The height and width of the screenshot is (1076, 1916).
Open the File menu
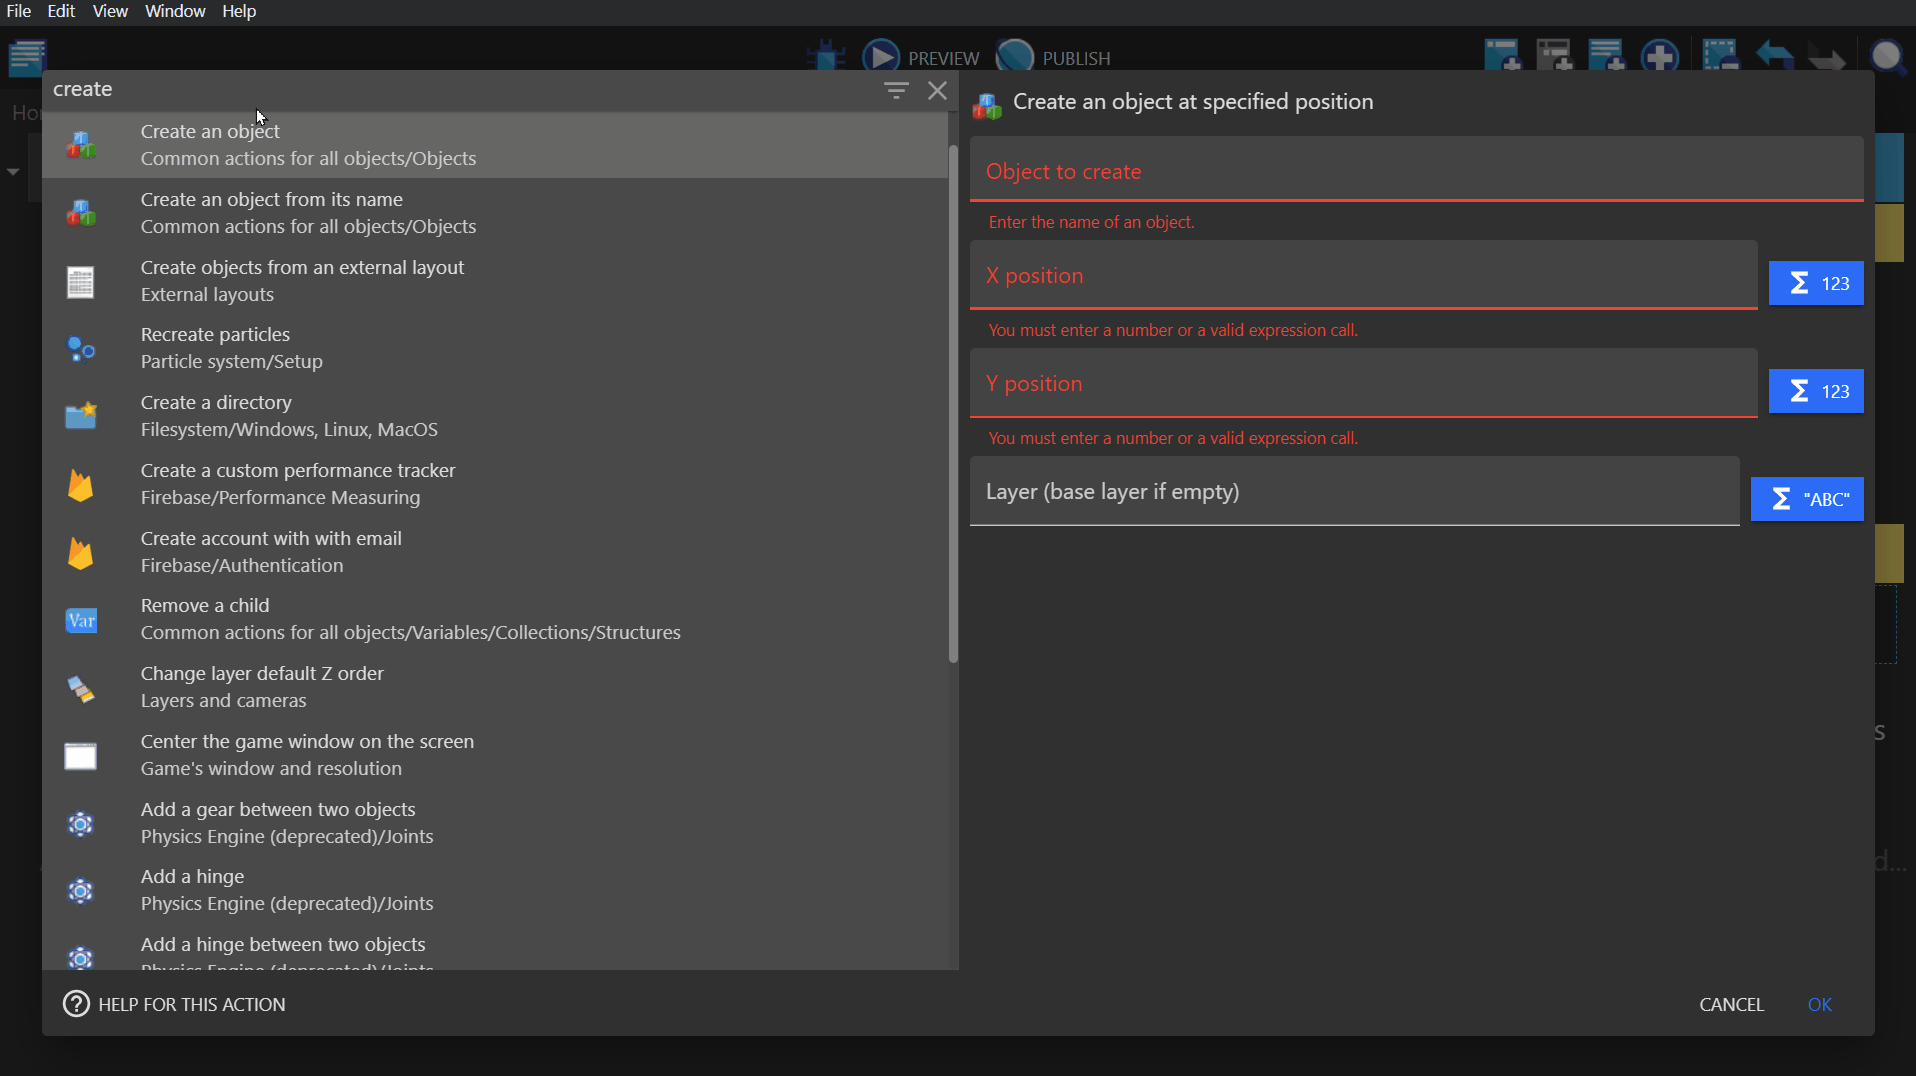point(19,11)
